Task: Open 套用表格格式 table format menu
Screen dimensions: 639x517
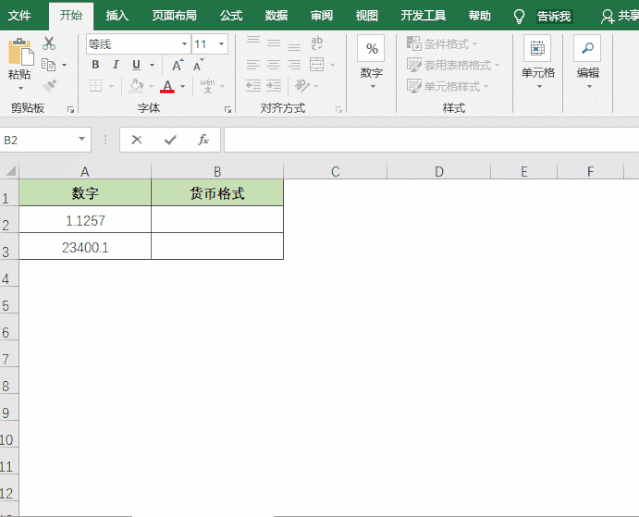Action: point(453,65)
